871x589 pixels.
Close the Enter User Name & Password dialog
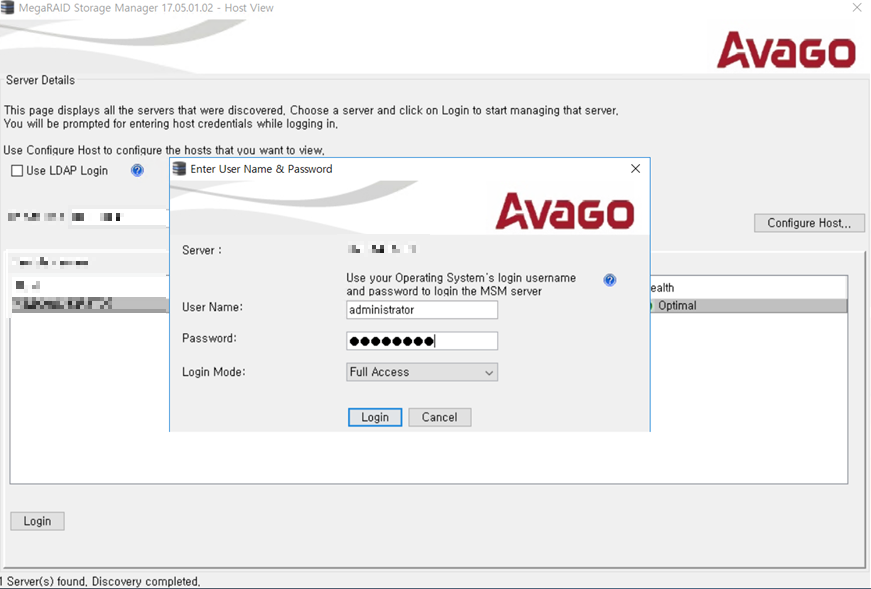(x=635, y=168)
